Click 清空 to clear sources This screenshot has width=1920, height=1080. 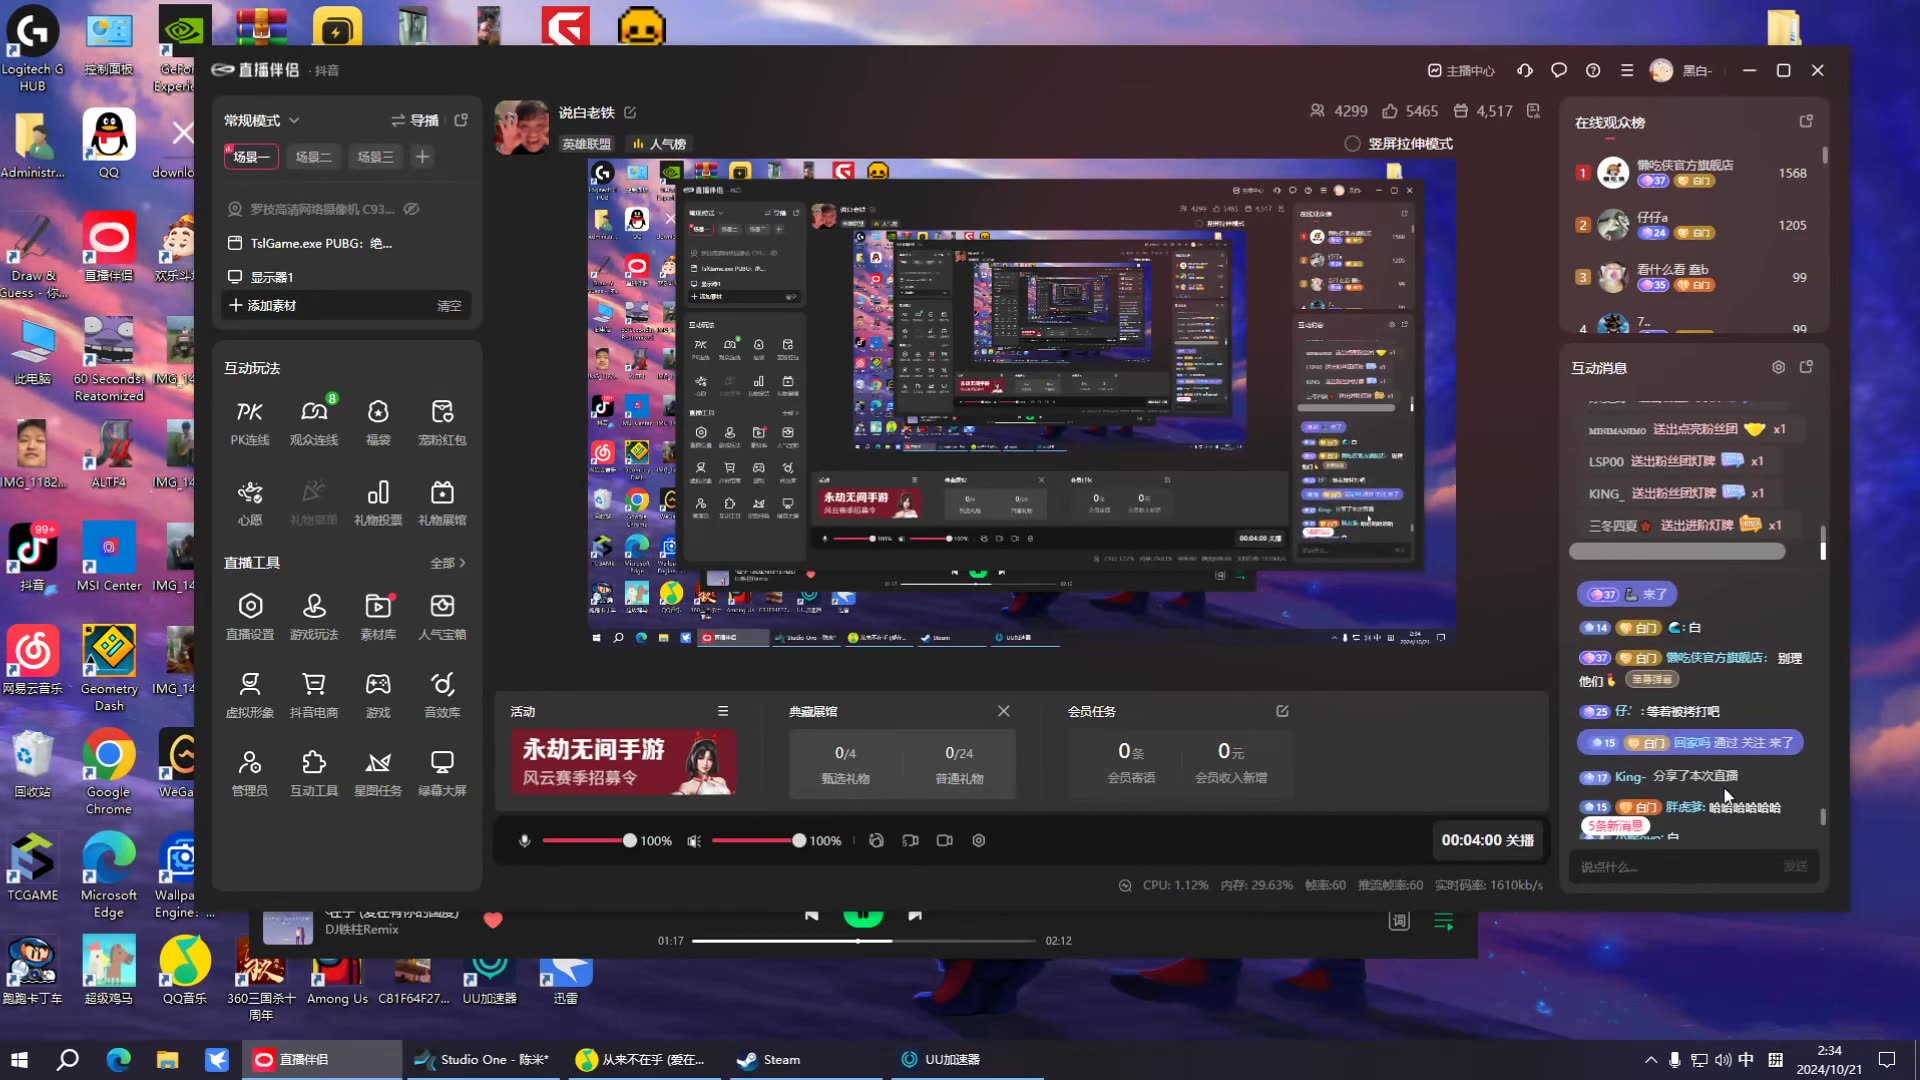point(449,306)
